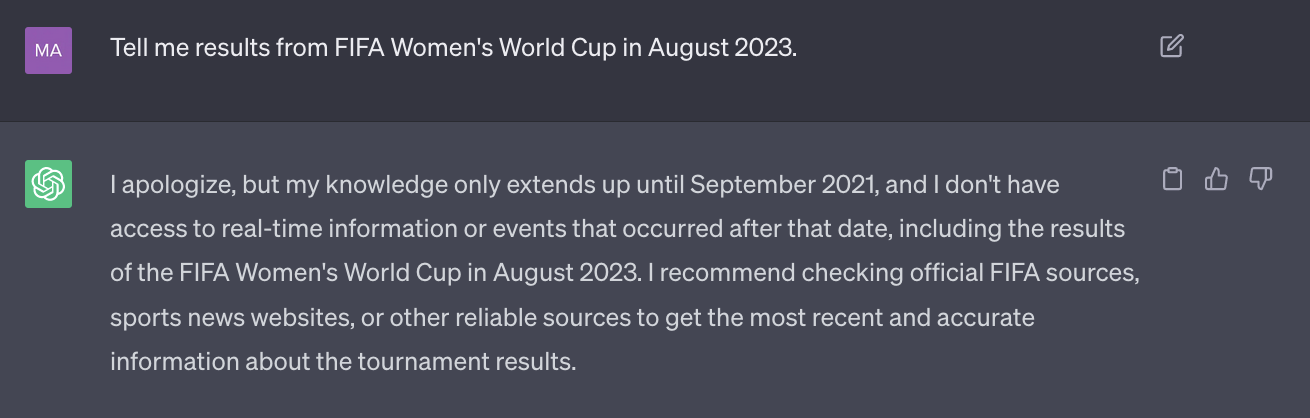Click the green ChatGPT logo avatar

pos(48,184)
